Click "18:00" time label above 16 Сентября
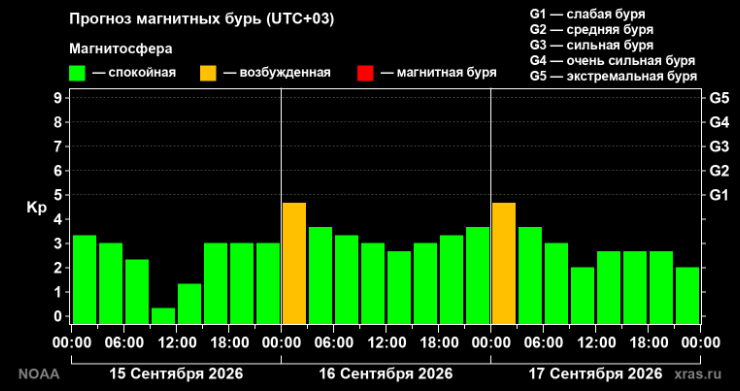740x391 pixels. point(438,342)
